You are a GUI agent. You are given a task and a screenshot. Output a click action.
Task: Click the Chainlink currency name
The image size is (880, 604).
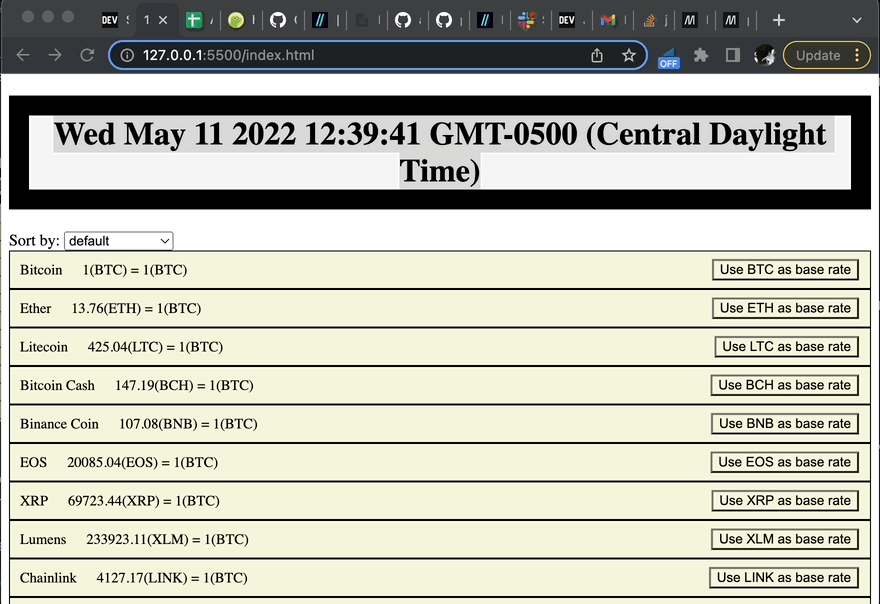[48, 578]
